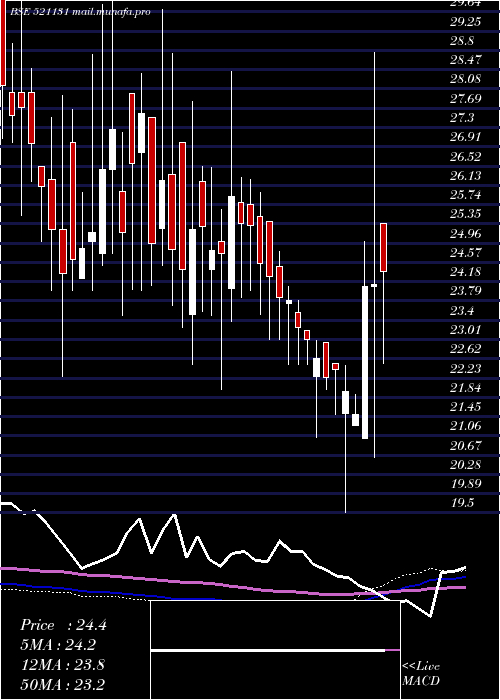
Task: Click the 27.3 axis value
Action: [x=462, y=118]
